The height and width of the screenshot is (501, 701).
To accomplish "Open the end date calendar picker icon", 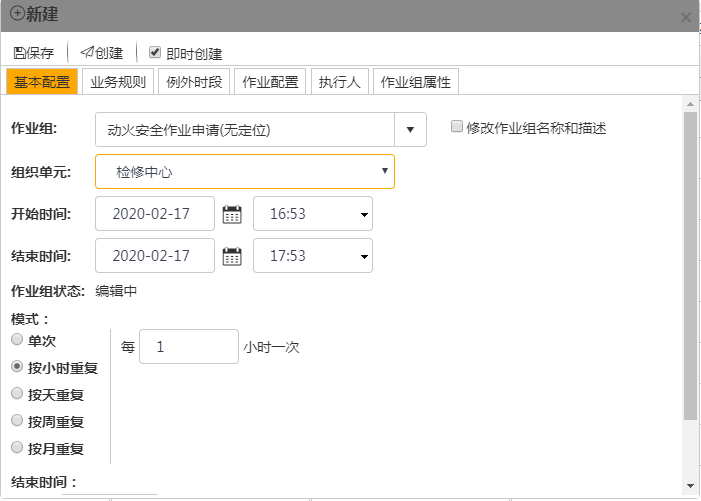I will (x=232, y=256).
